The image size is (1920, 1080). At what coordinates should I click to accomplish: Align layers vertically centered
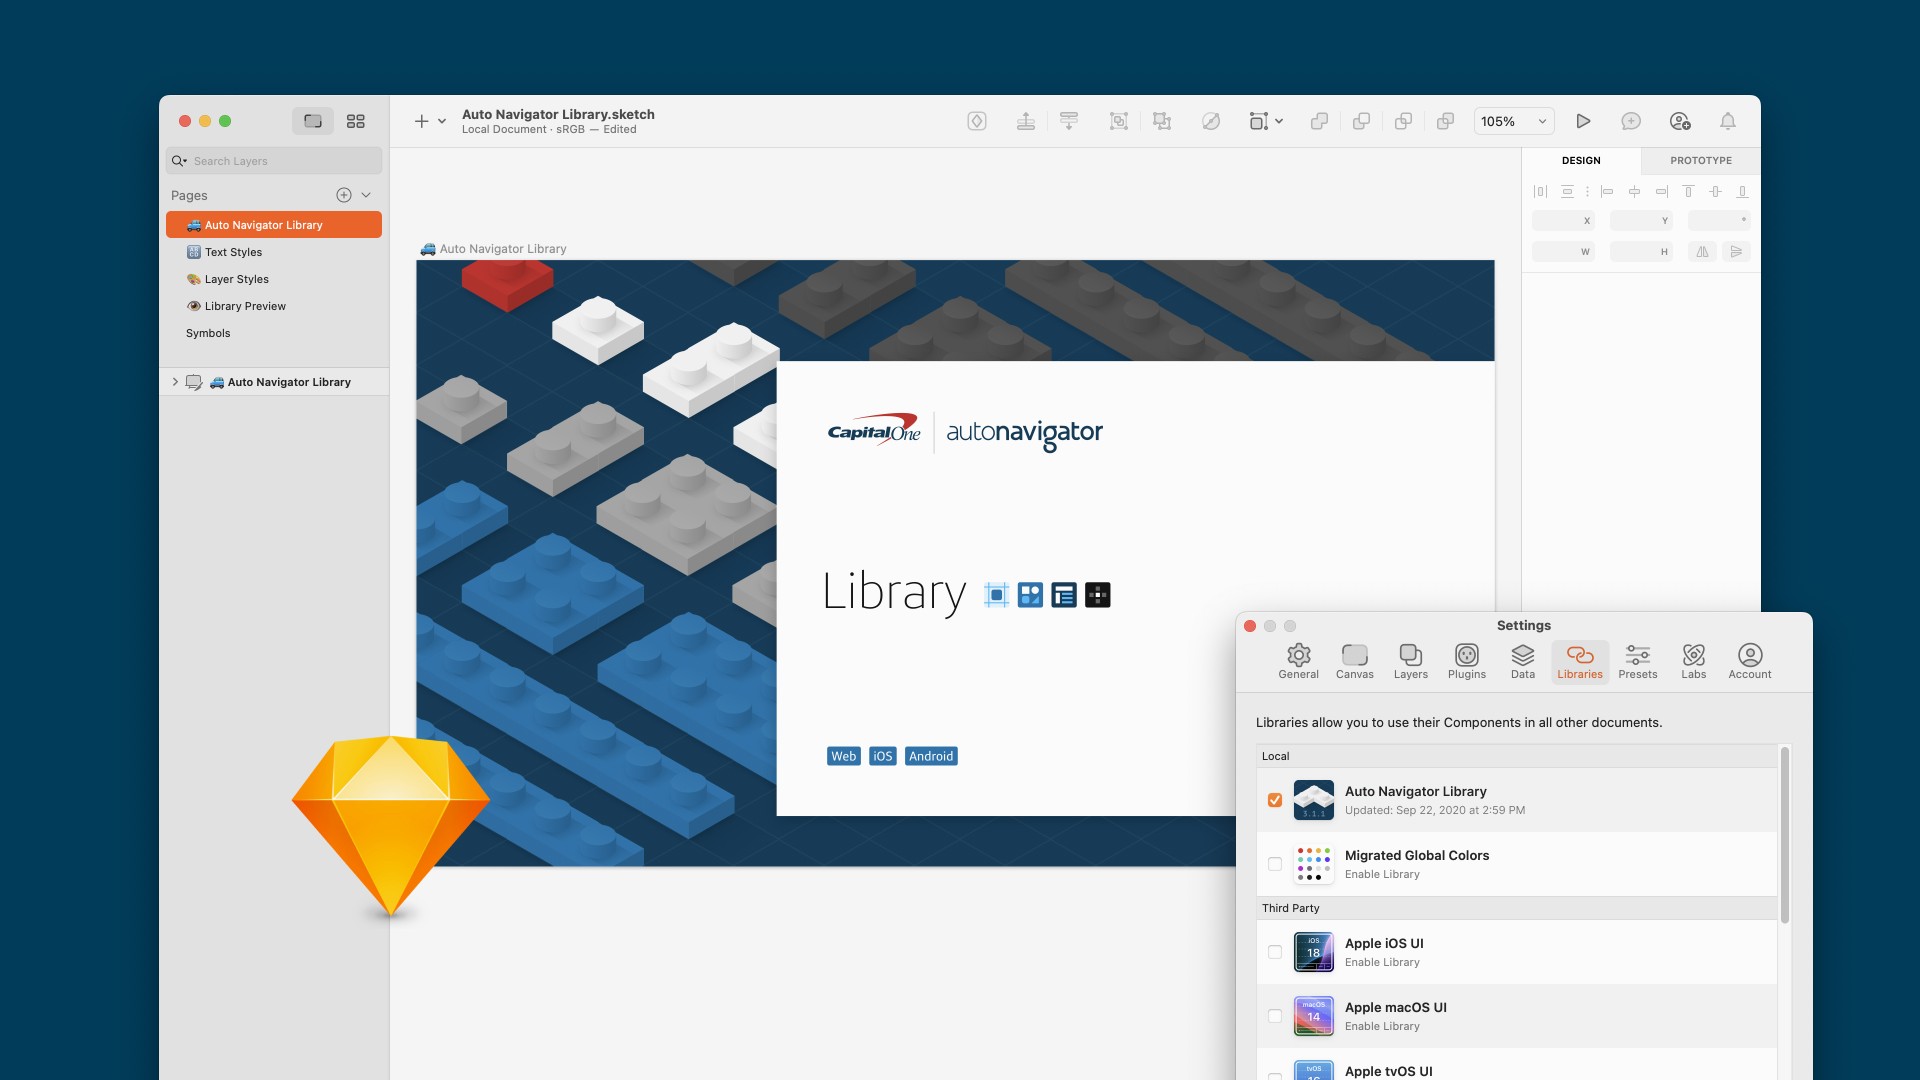pos(1715,191)
